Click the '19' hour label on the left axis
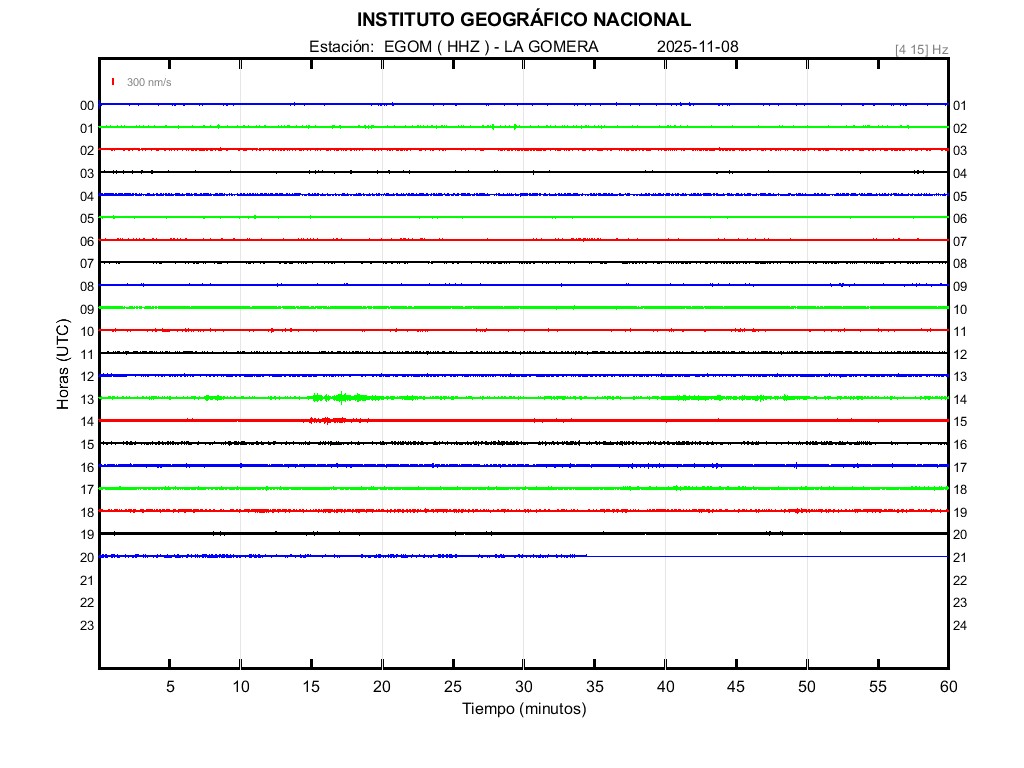 (87, 534)
